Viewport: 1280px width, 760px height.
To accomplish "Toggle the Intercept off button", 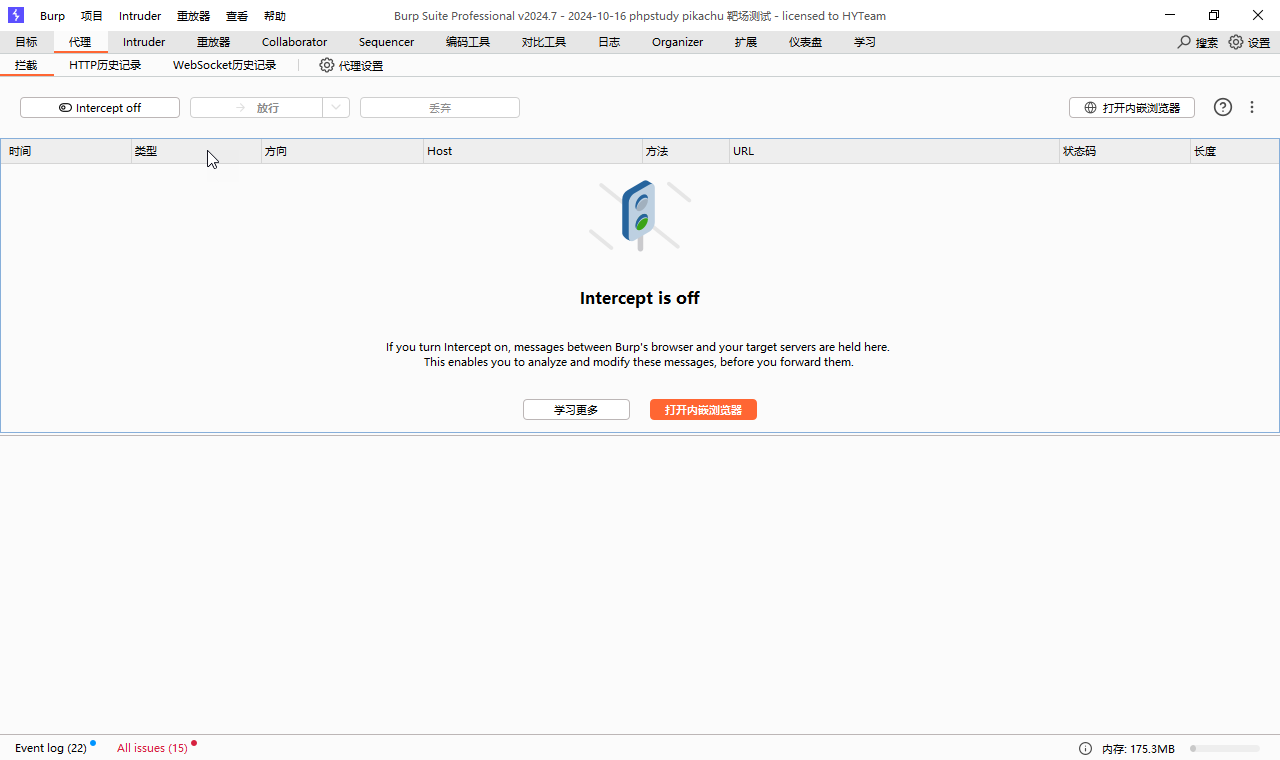I will click(x=100, y=108).
